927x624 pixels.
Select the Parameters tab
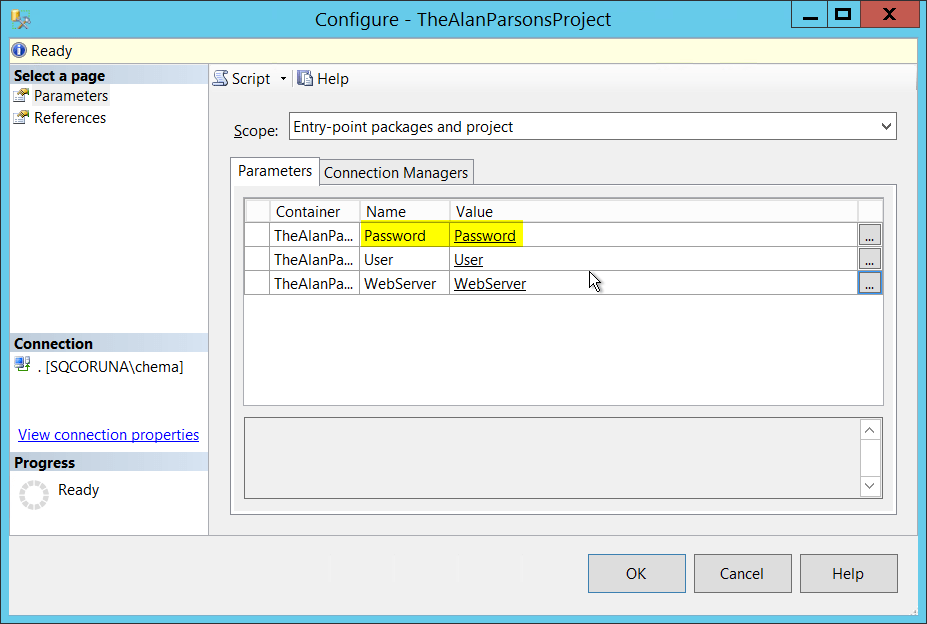click(274, 171)
